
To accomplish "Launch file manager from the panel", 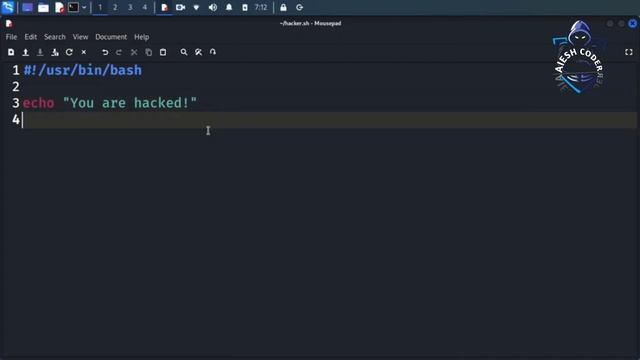I will click(x=43, y=7).
